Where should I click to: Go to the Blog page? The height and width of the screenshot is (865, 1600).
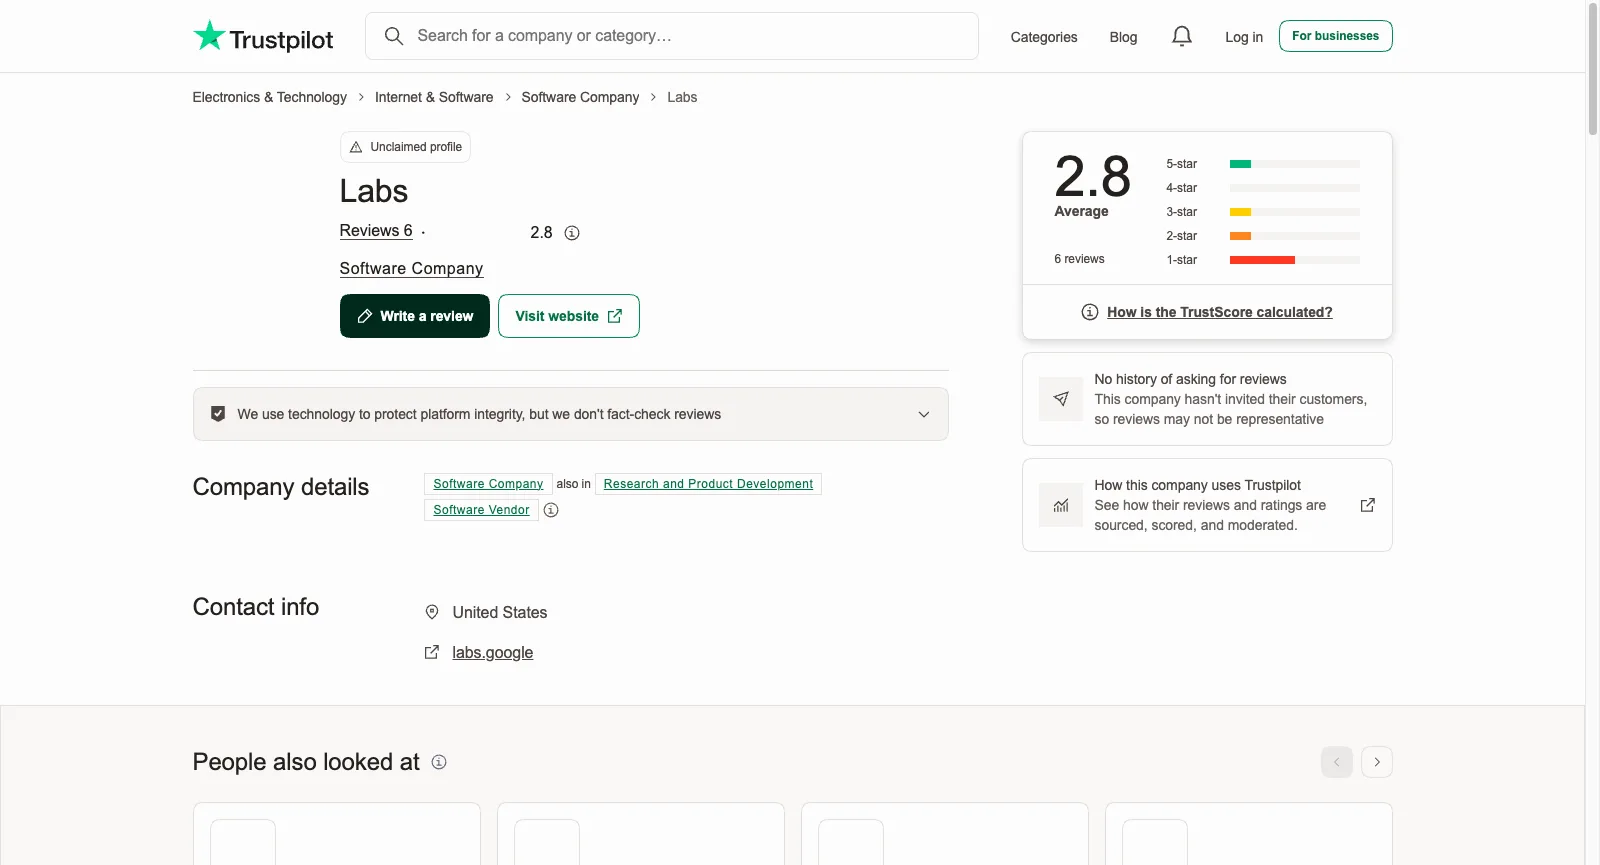pyautogui.click(x=1123, y=37)
